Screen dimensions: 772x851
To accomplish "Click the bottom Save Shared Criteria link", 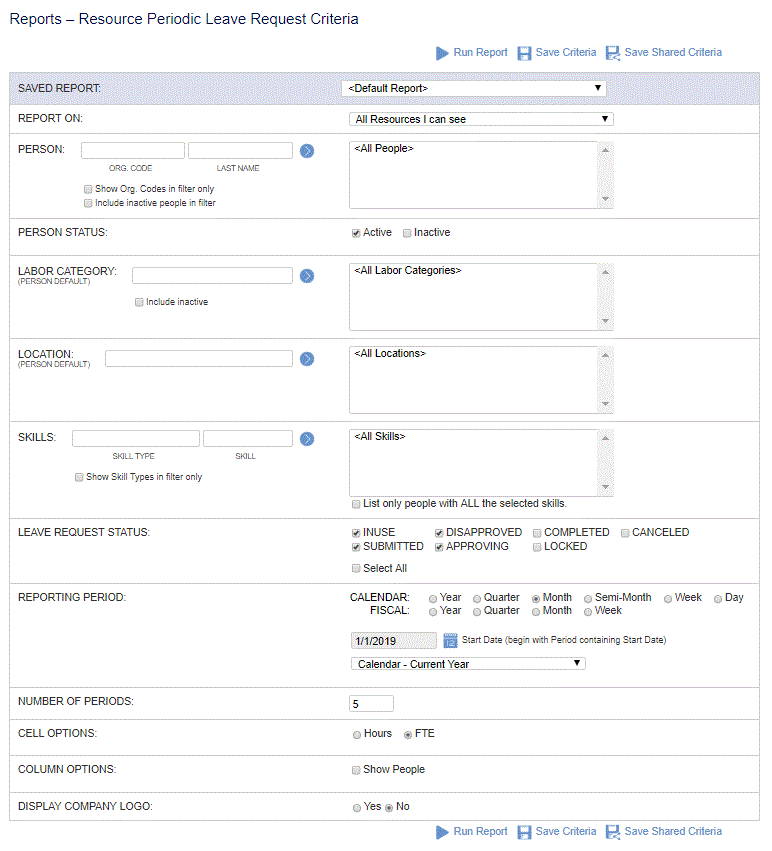I will coord(673,831).
